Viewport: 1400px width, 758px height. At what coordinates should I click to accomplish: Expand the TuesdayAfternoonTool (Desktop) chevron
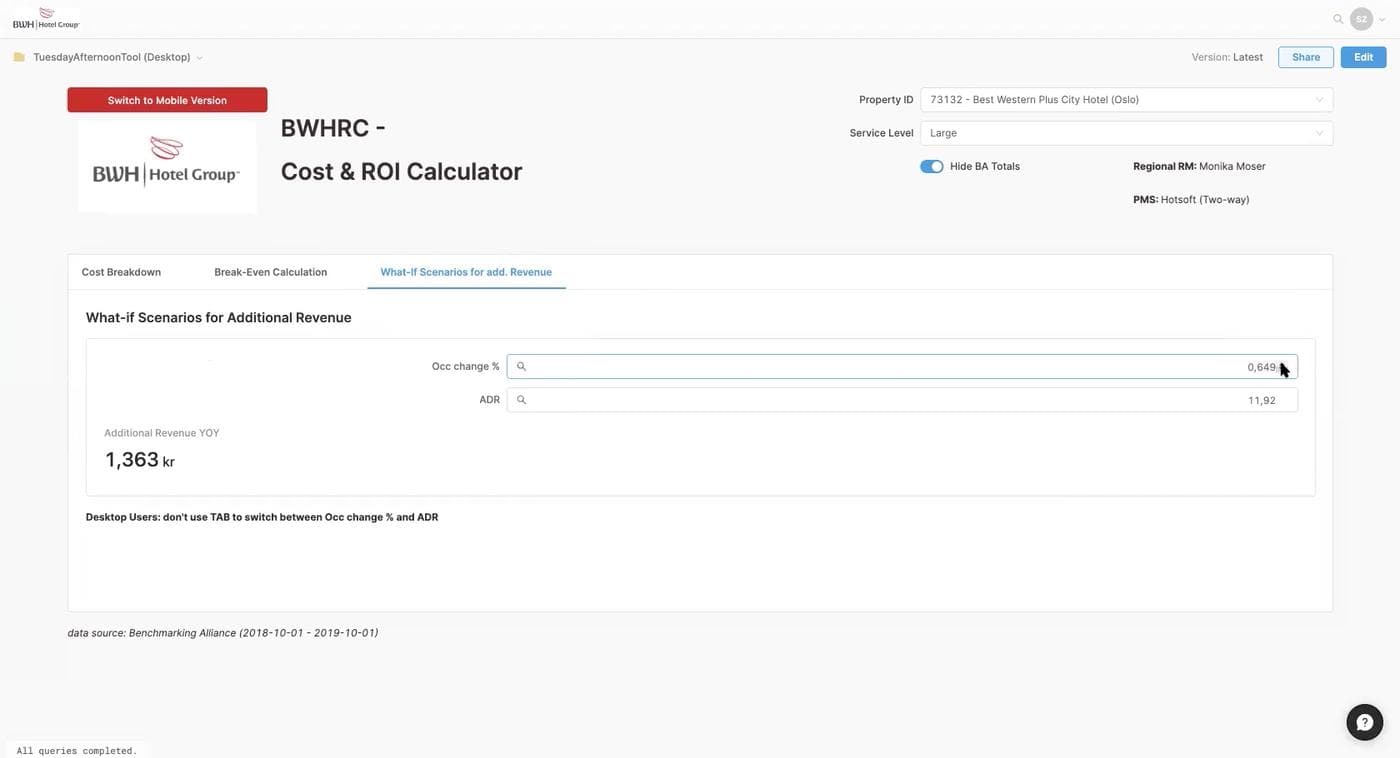point(200,58)
